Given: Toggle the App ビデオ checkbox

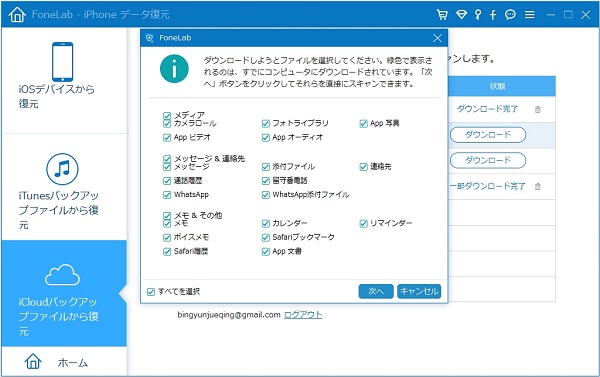Looking at the screenshot, I should (x=167, y=137).
